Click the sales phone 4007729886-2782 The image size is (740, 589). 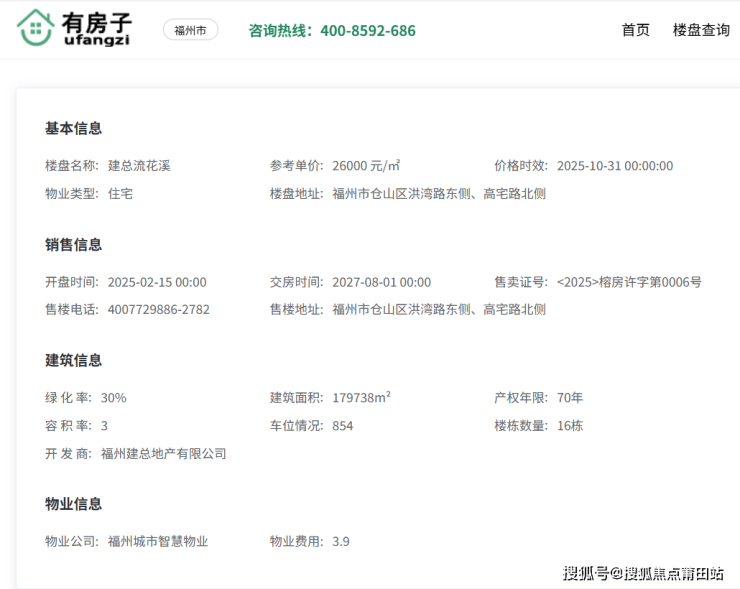pyautogui.click(x=158, y=310)
